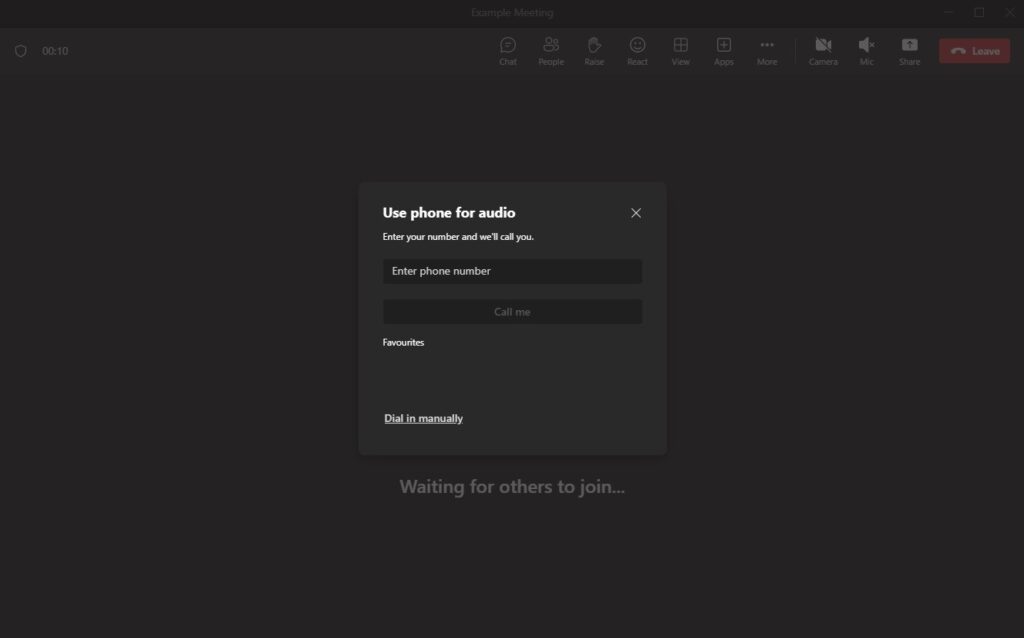Minimize the Example Meeting window
The width and height of the screenshot is (1024, 638).
(948, 12)
